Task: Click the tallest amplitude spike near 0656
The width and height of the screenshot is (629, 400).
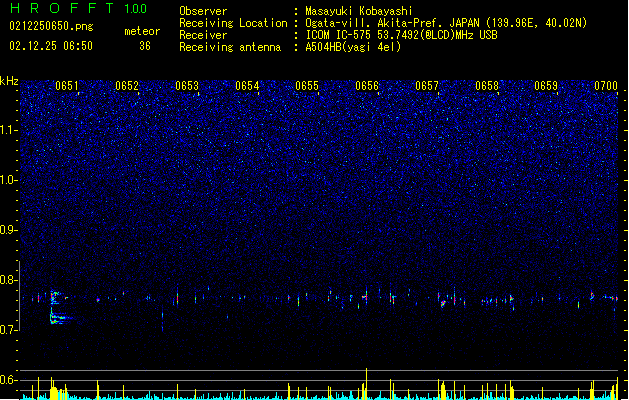Action: [x=366, y=384]
